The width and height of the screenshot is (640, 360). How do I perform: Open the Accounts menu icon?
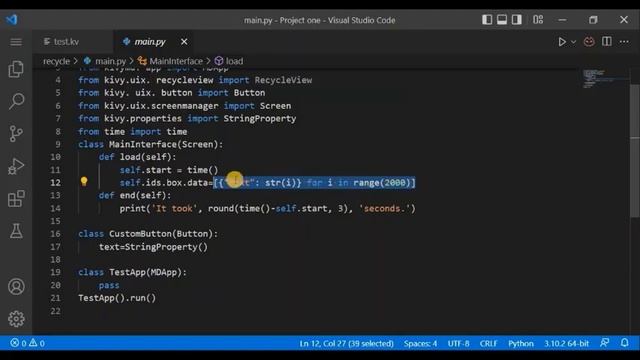(x=16, y=287)
